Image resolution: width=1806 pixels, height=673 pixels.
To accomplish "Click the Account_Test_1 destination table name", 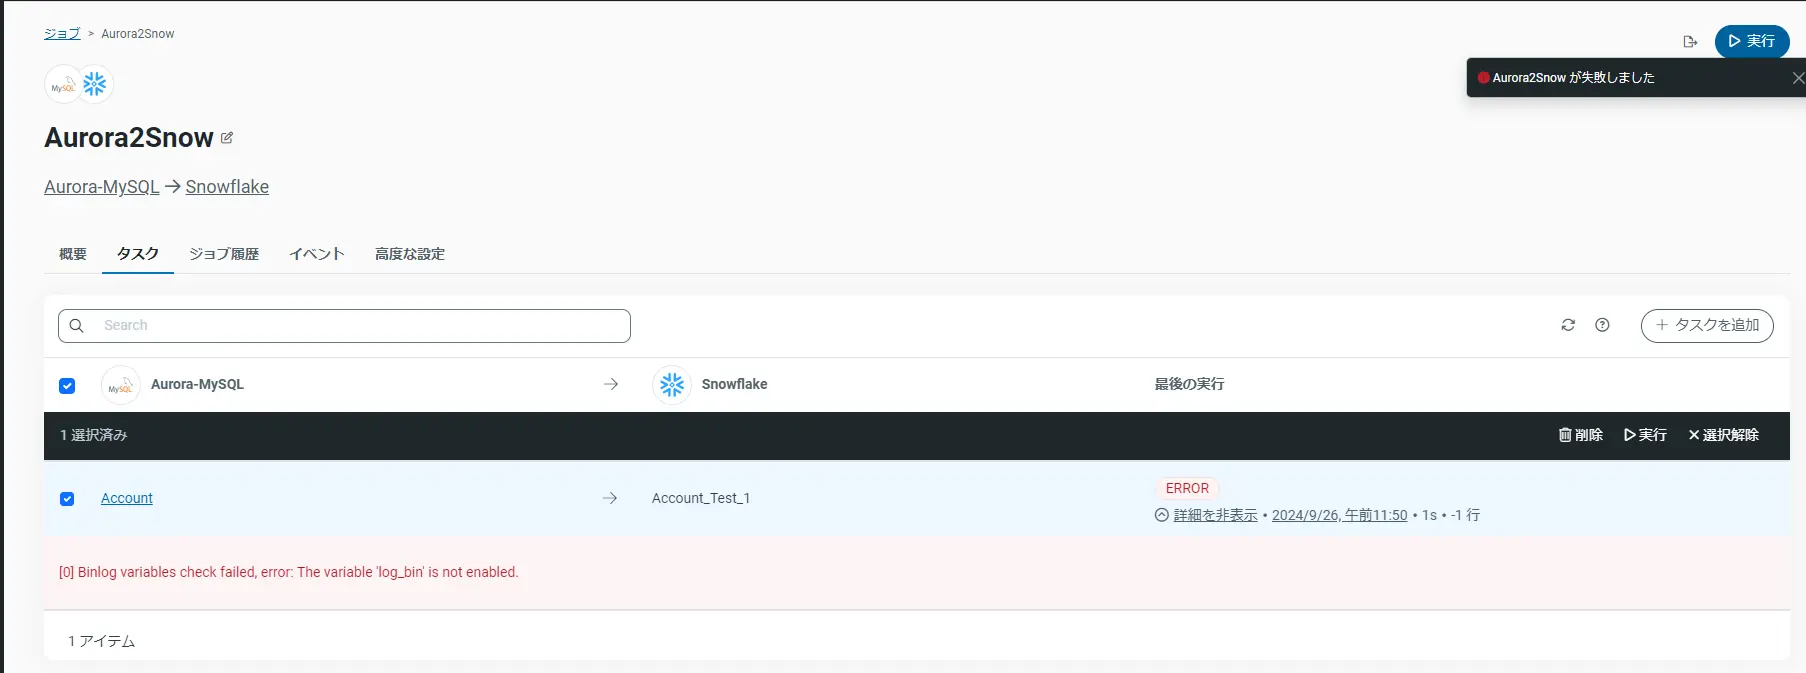I will pos(701,498).
